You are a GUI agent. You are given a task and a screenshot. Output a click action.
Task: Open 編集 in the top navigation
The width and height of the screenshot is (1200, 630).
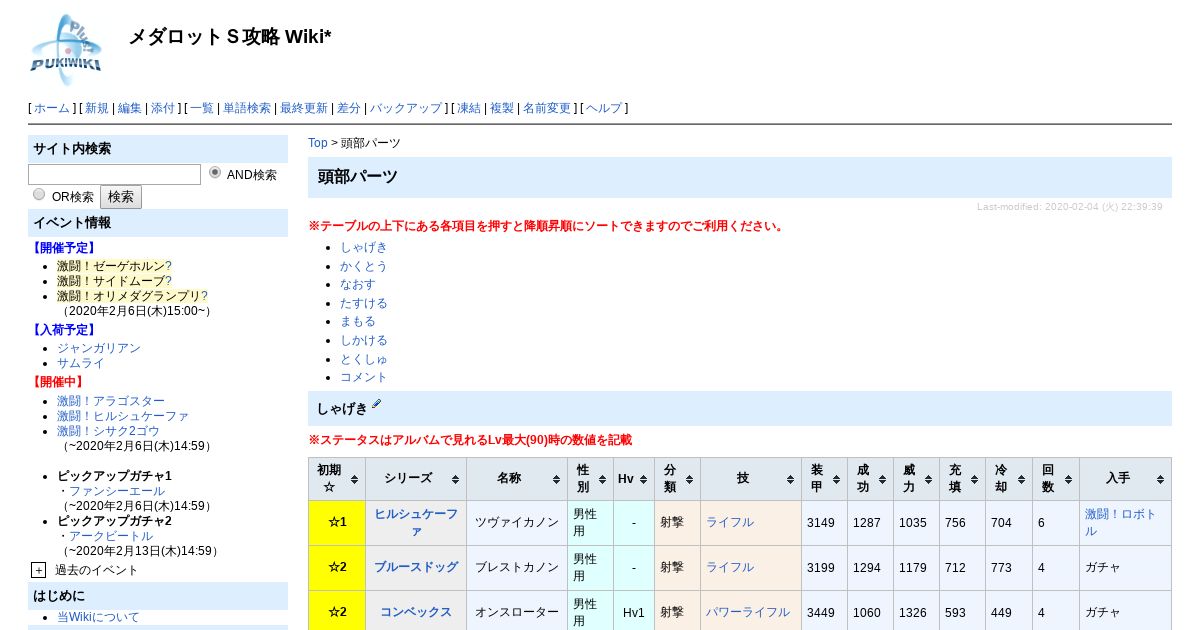(130, 108)
